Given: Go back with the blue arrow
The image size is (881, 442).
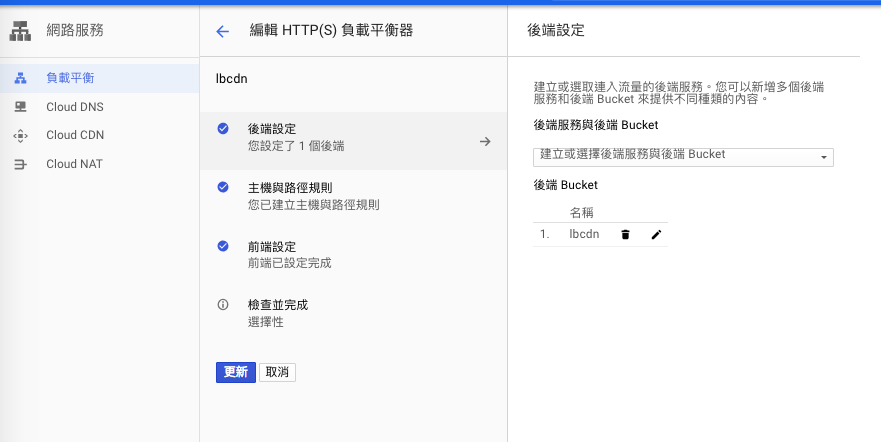Looking at the screenshot, I should [222, 31].
